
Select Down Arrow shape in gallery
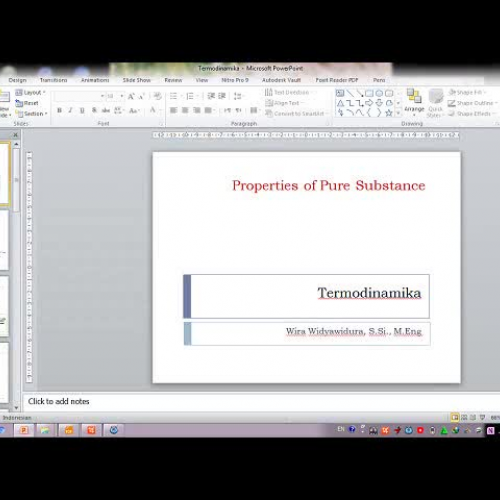(x=379, y=103)
